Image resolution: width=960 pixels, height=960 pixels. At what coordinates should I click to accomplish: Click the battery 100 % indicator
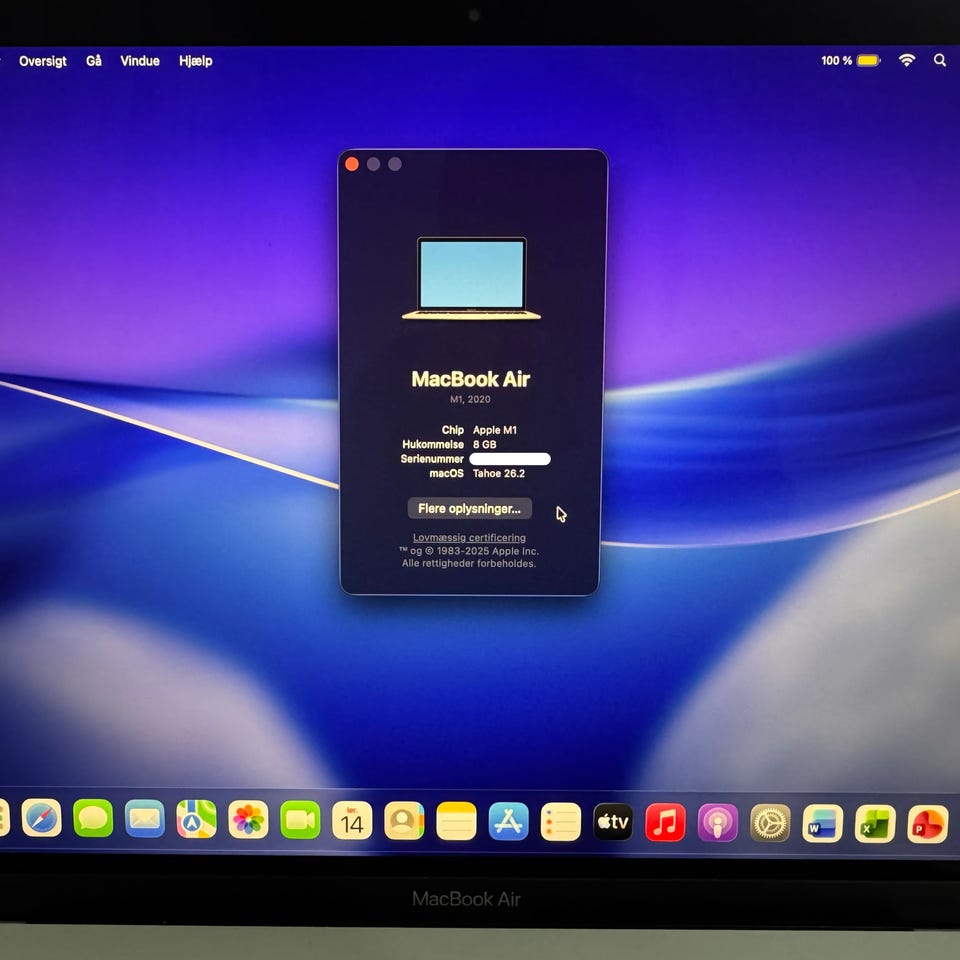coord(850,61)
